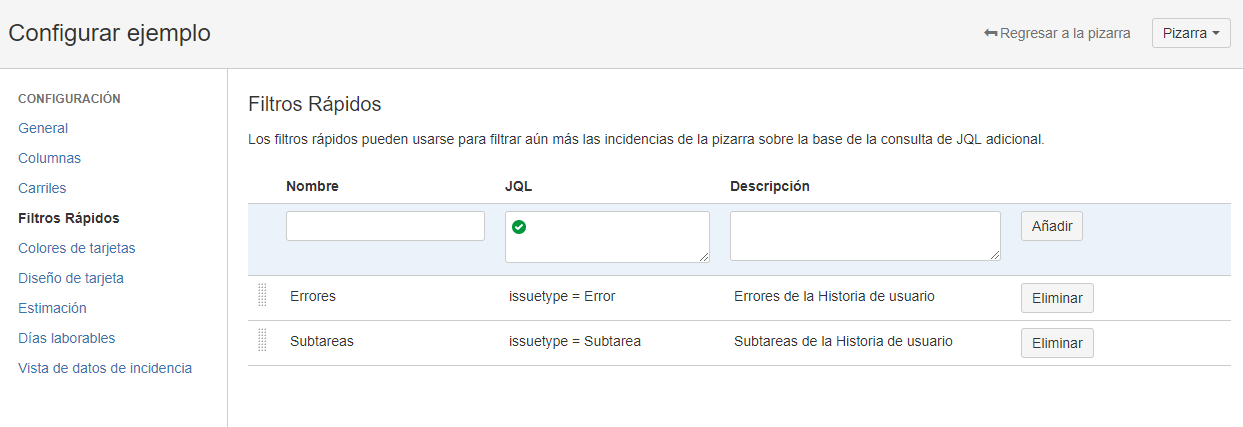Open Días laborables section
Viewport: 1243px width, 427px height.
(x=66, y=338)
